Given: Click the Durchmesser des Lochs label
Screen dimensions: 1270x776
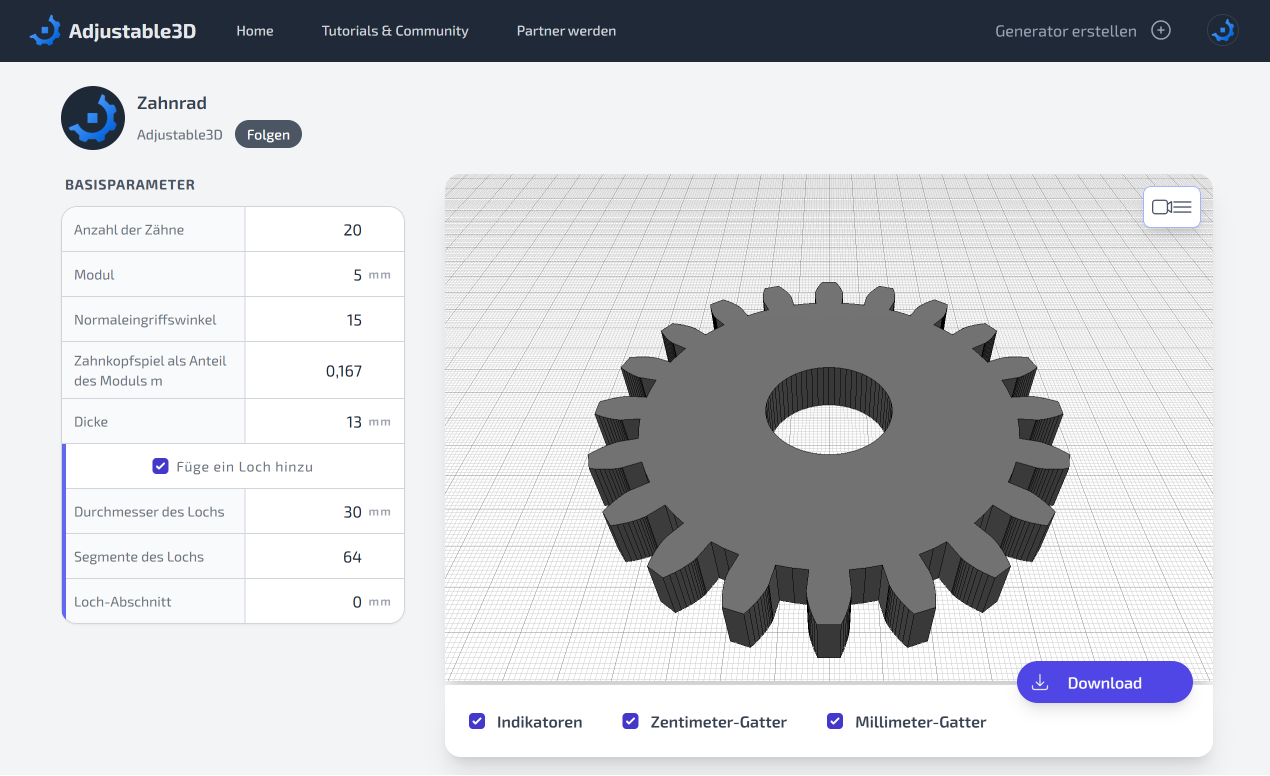Looking at the screenshot, I should tap(149, 511).
